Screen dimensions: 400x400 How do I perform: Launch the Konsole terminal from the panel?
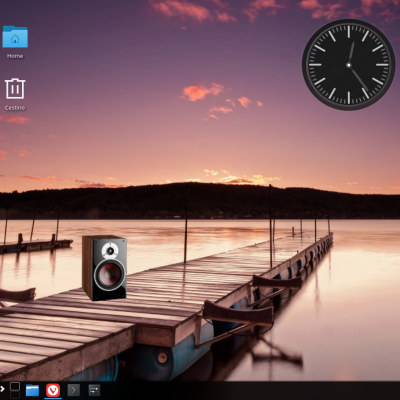coord(74,390)
